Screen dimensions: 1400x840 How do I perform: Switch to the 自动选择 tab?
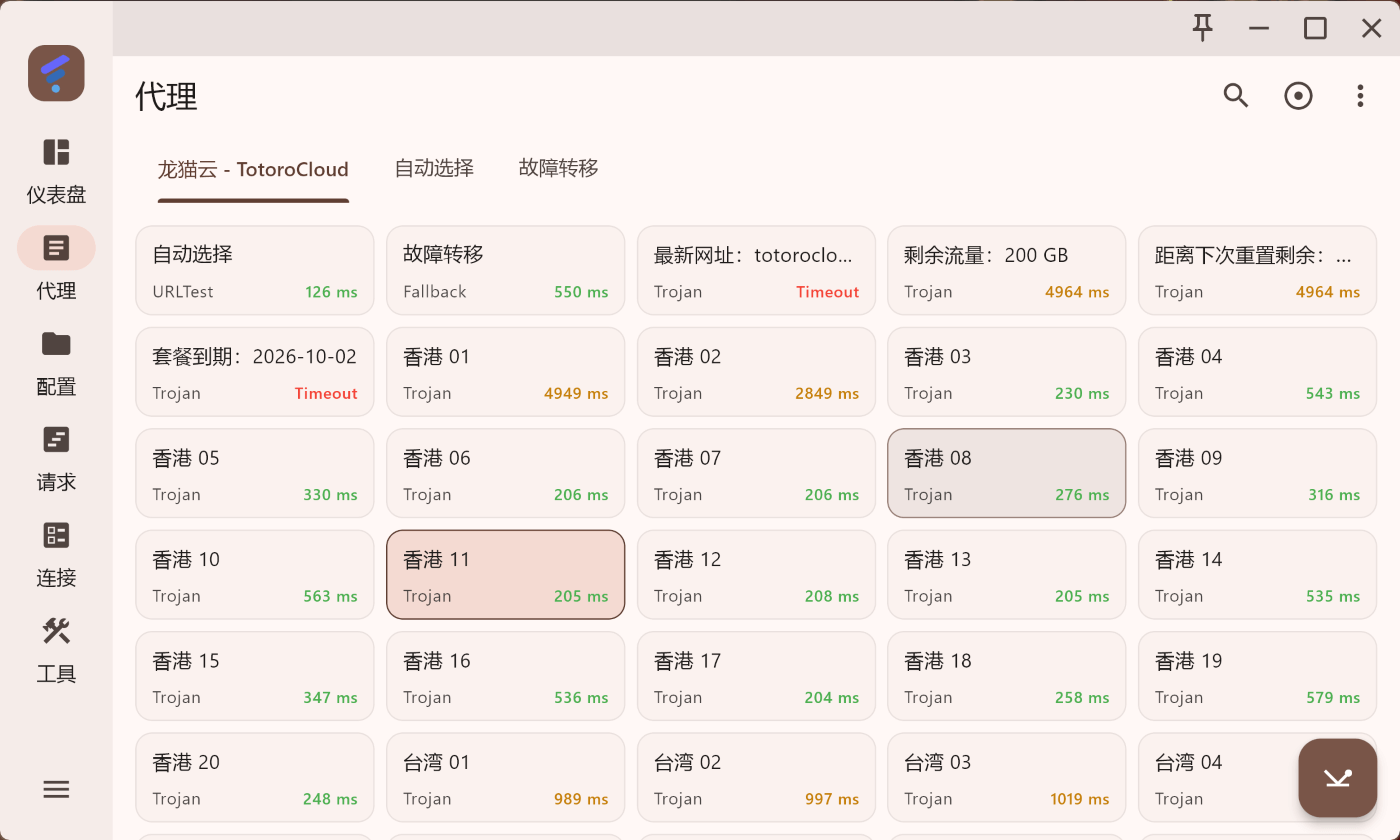(434, 168)
